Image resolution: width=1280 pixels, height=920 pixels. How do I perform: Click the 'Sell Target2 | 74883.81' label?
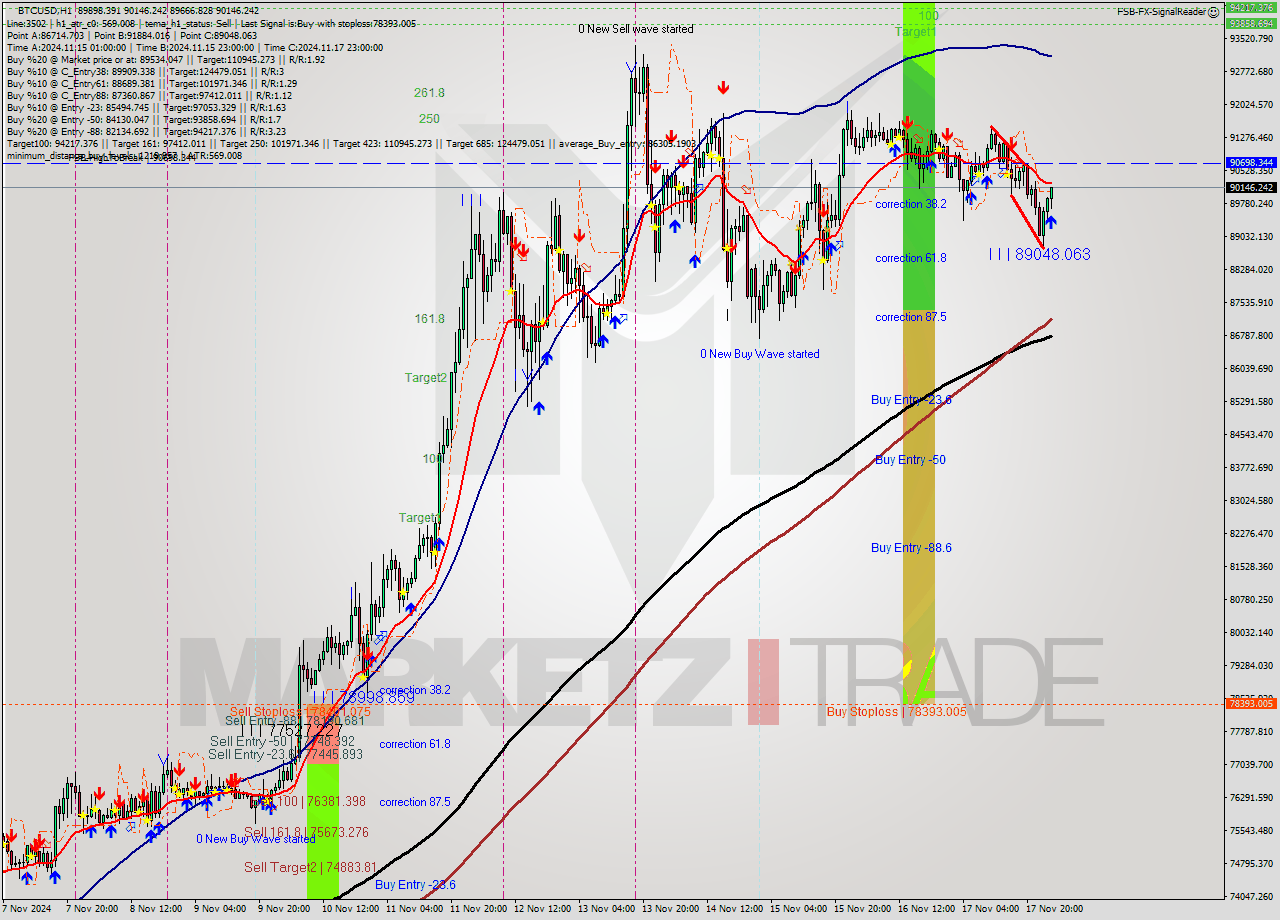click(x=311, y=868)
